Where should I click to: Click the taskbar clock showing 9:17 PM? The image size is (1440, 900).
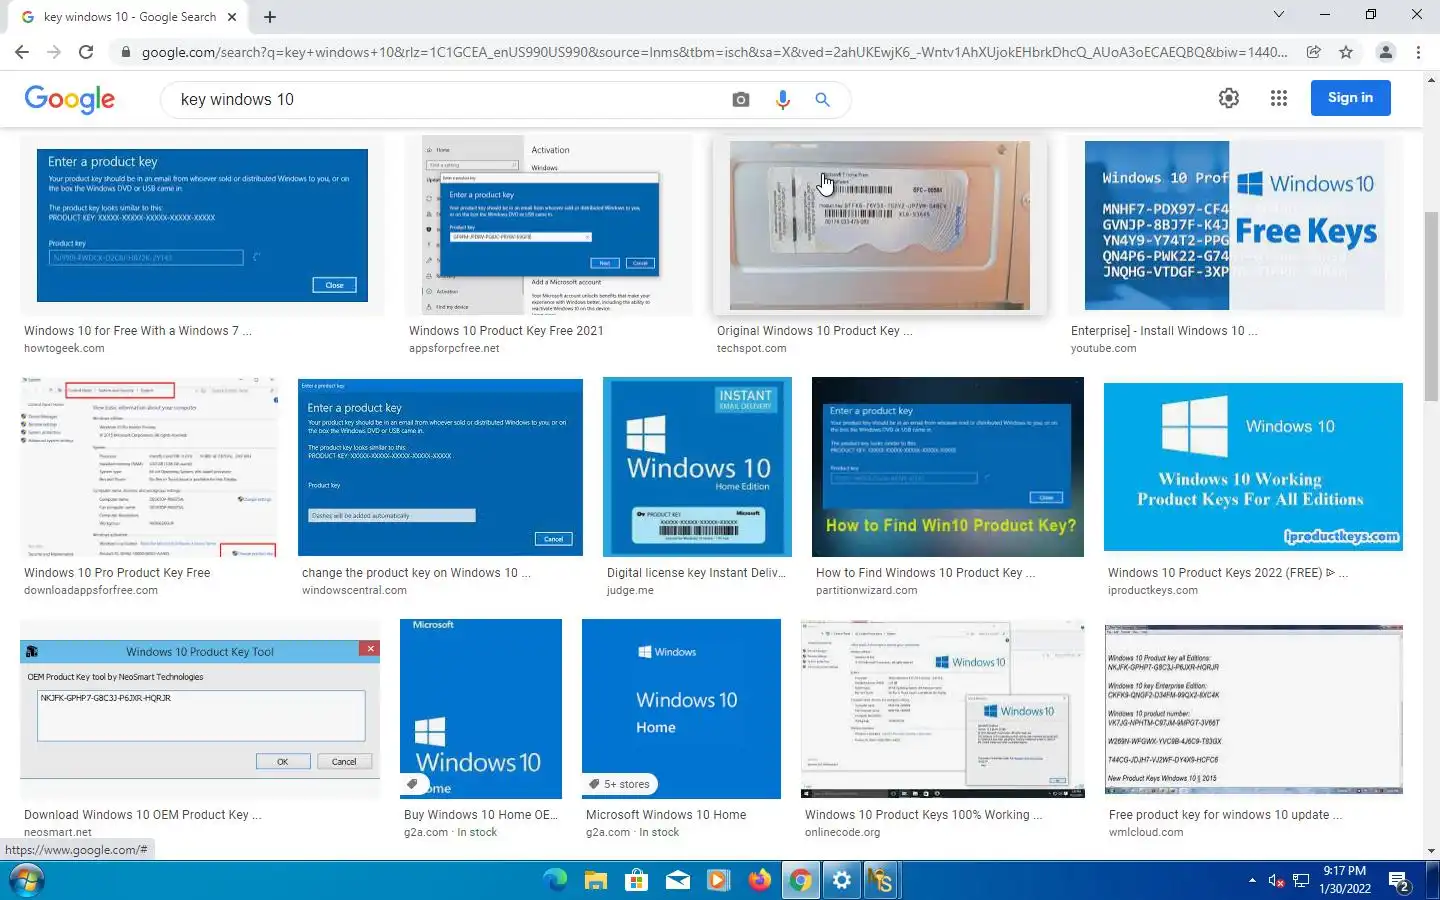pos(1345,880)
